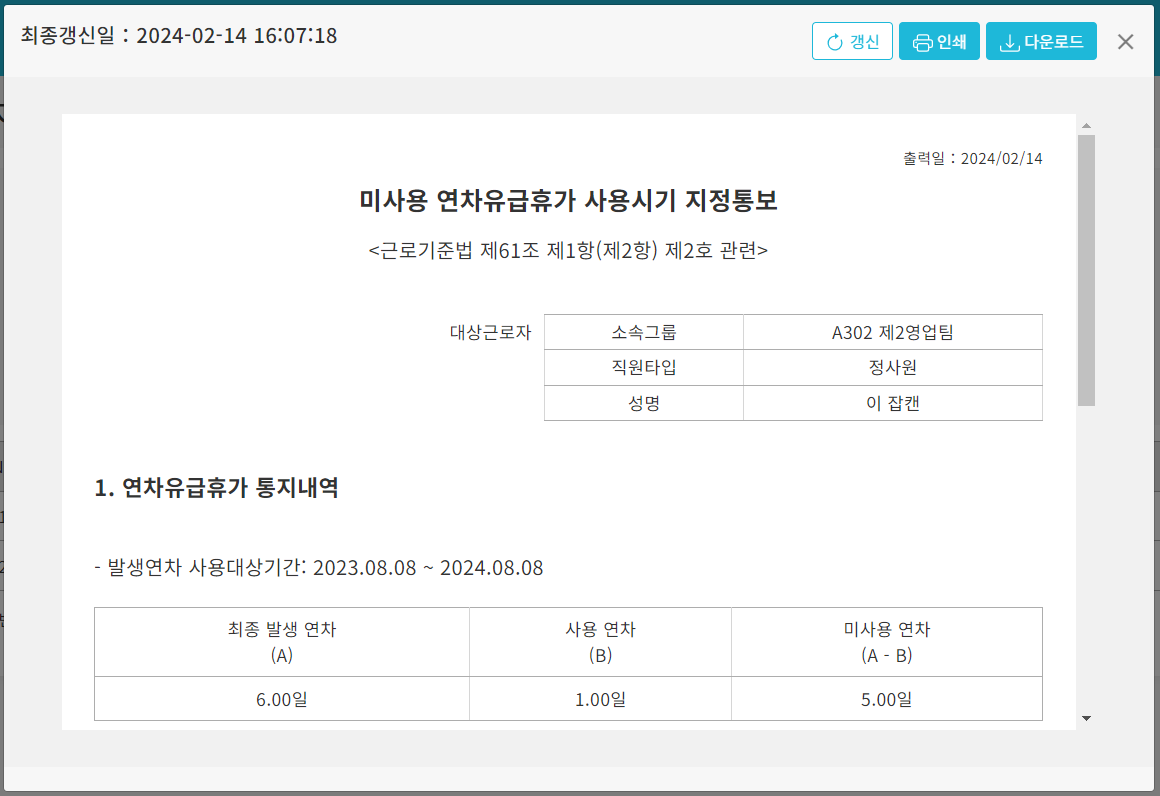
Task: Print the document with 인쇄 button
Action: pos(939,41)
